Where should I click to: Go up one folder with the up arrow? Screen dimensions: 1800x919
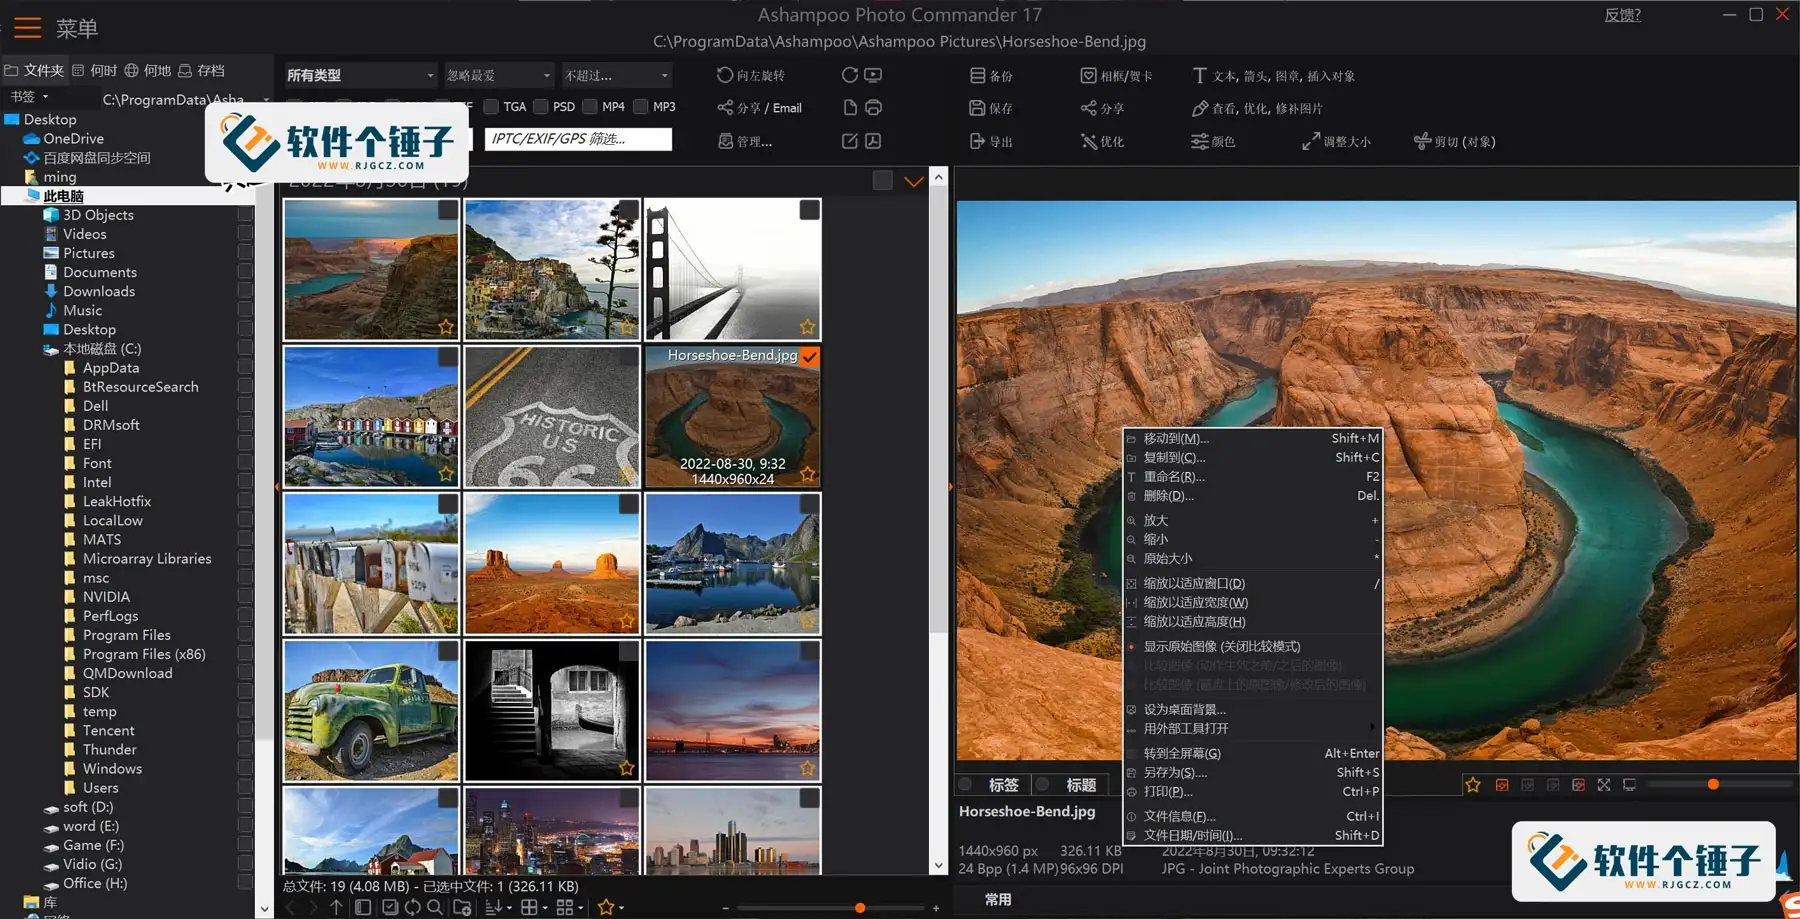click(336, 907)
